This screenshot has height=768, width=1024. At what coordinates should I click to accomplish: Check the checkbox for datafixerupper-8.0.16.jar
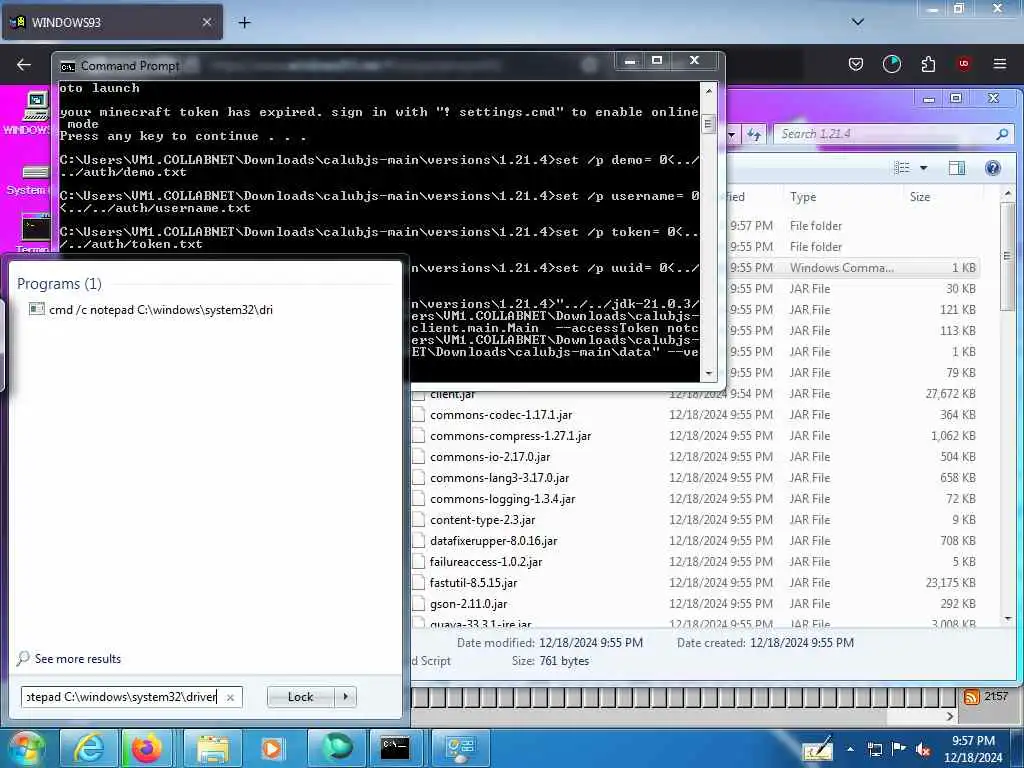418,541
